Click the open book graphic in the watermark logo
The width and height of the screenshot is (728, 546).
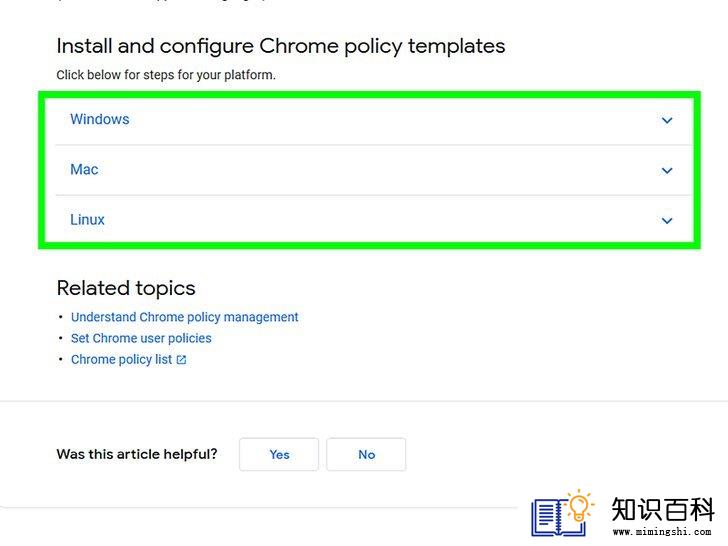(x=552, y=517)
